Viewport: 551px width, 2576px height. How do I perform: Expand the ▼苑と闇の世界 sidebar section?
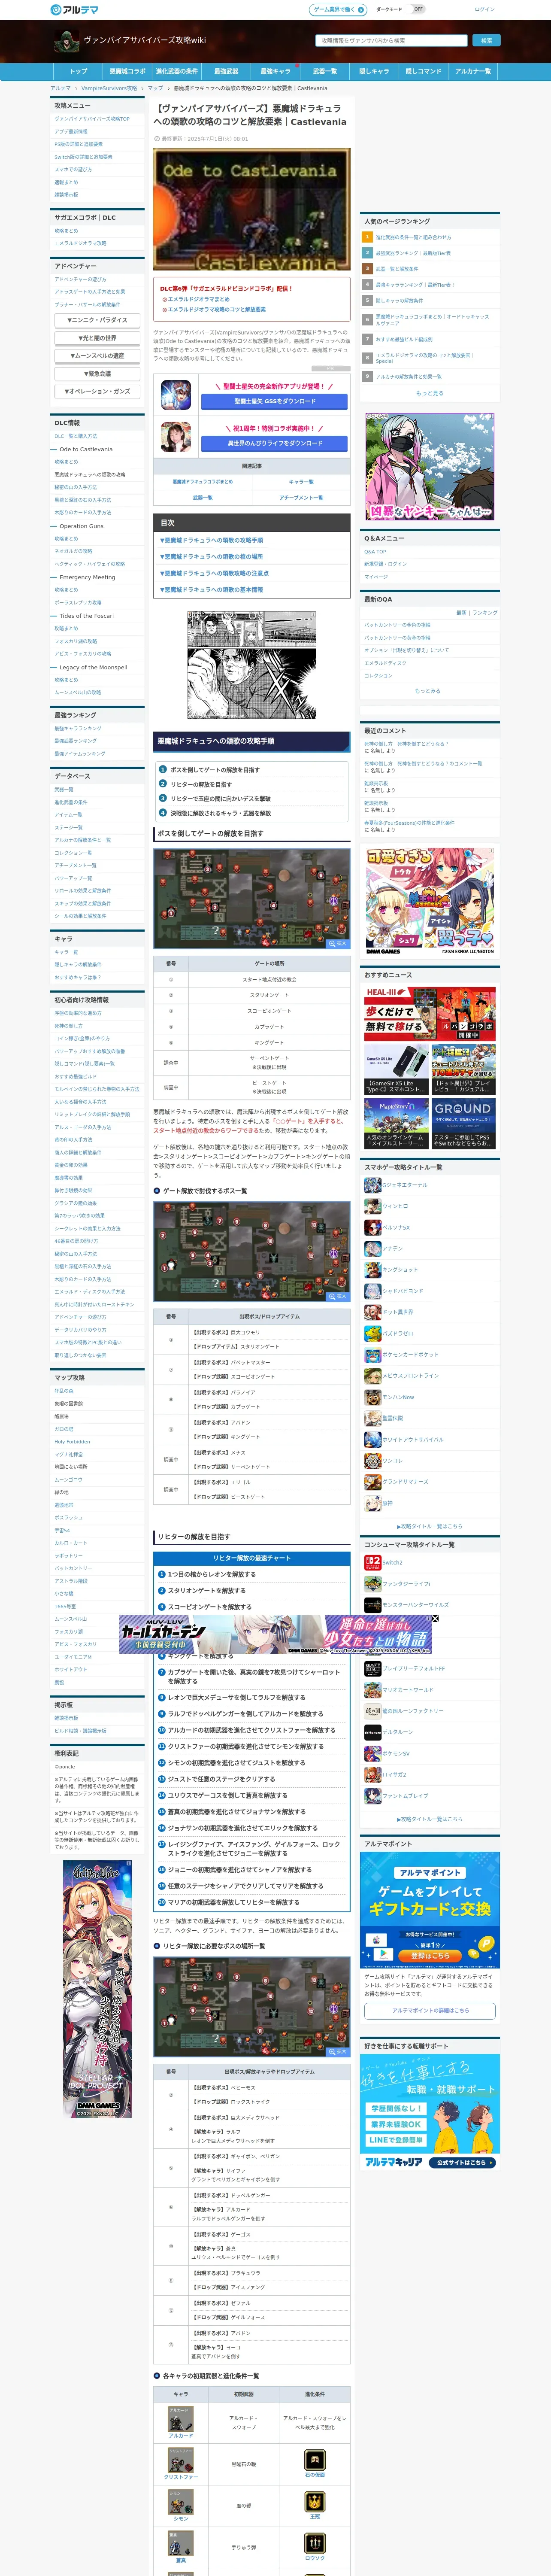[x=97, y=338]
